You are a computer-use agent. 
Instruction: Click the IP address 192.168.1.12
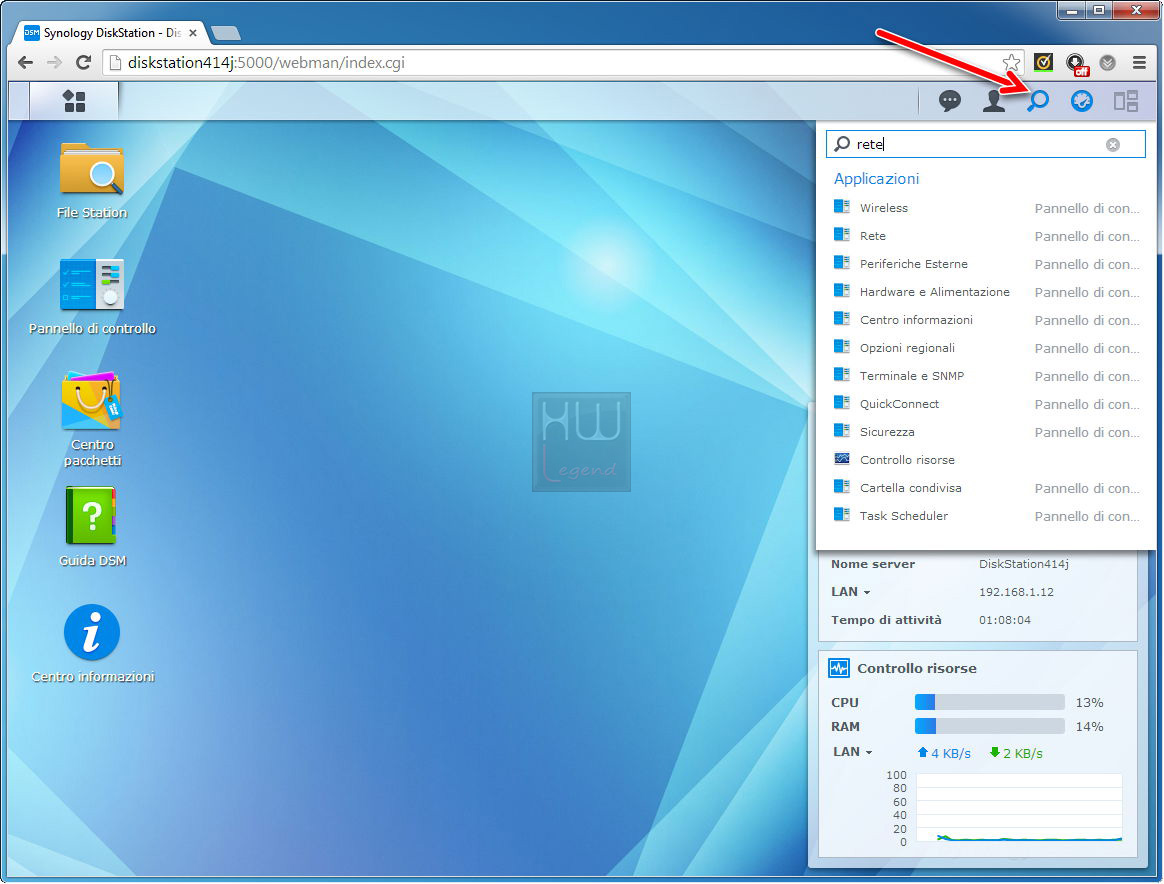coord(1016,592)
